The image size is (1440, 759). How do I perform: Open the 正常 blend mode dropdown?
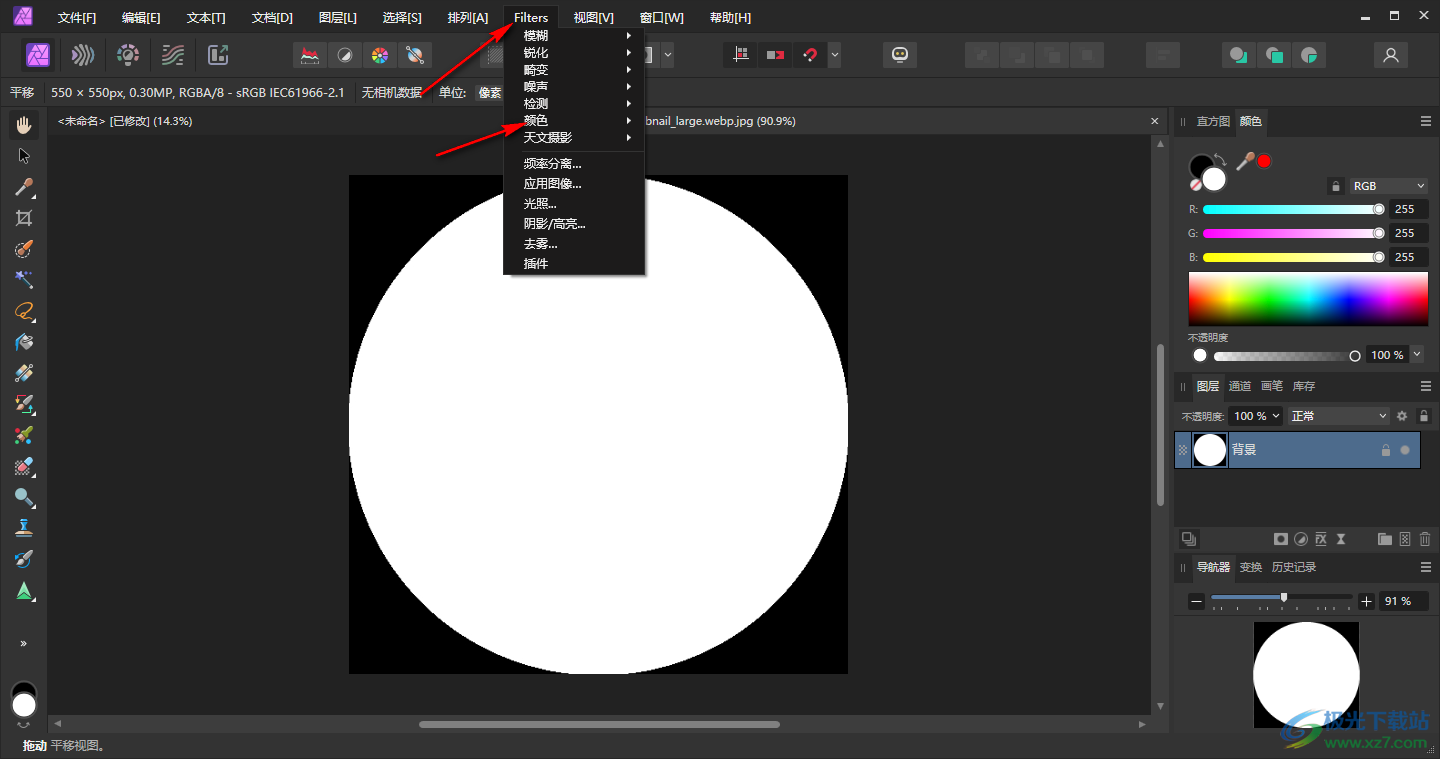(1339, 416)
